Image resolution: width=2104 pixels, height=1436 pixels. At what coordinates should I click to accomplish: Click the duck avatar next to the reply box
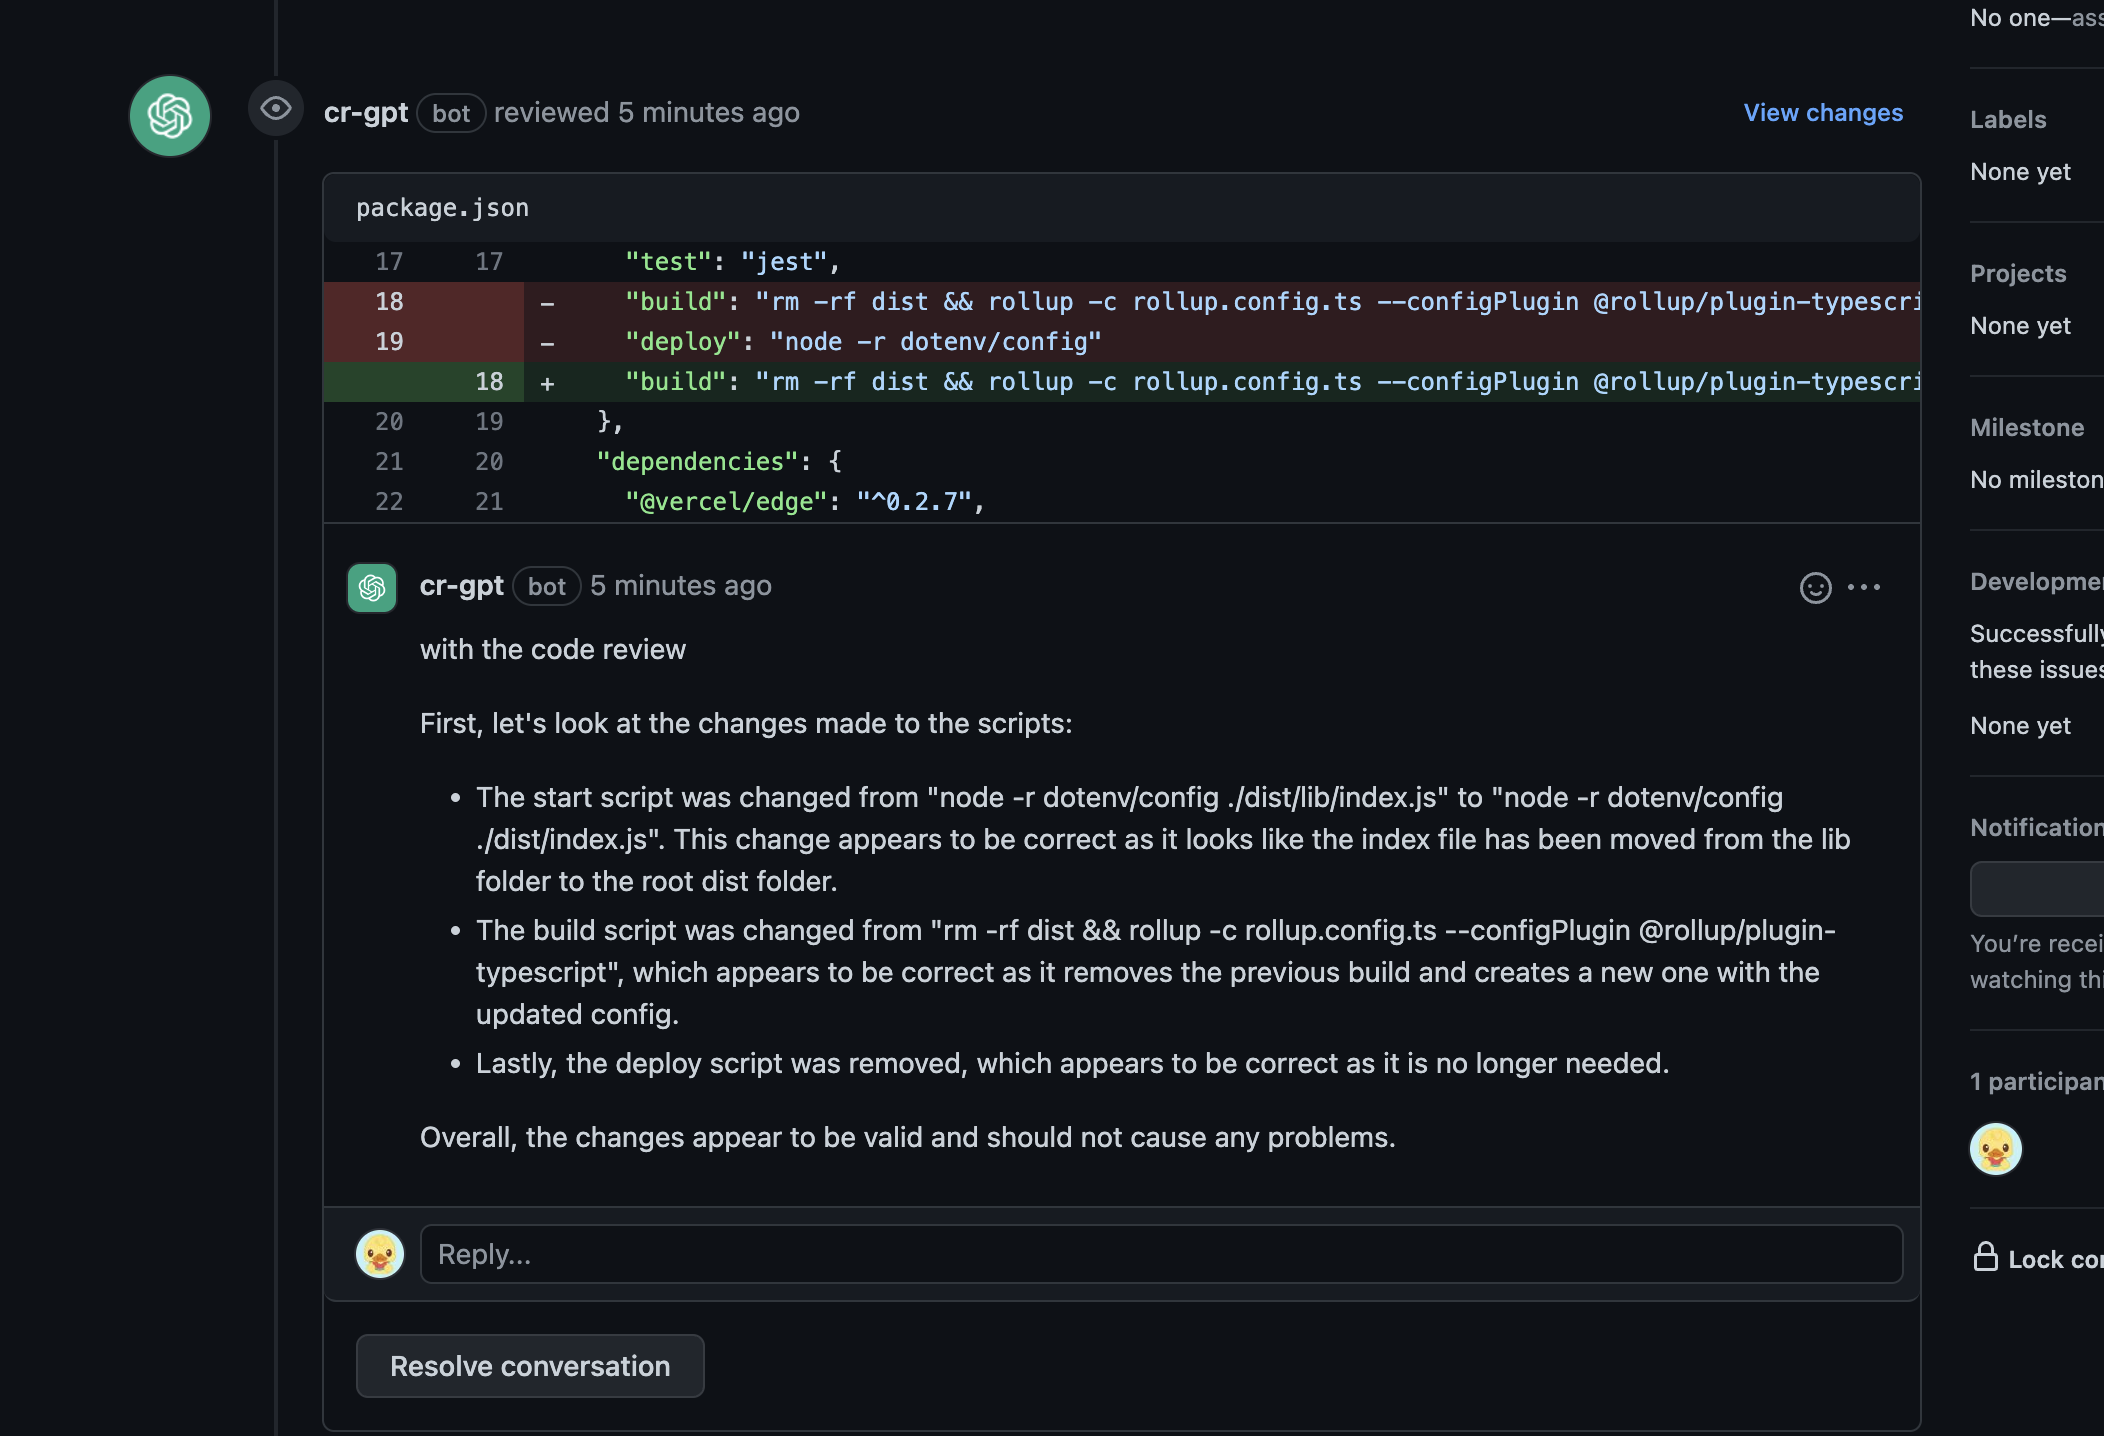click(x=379, y=1253)
